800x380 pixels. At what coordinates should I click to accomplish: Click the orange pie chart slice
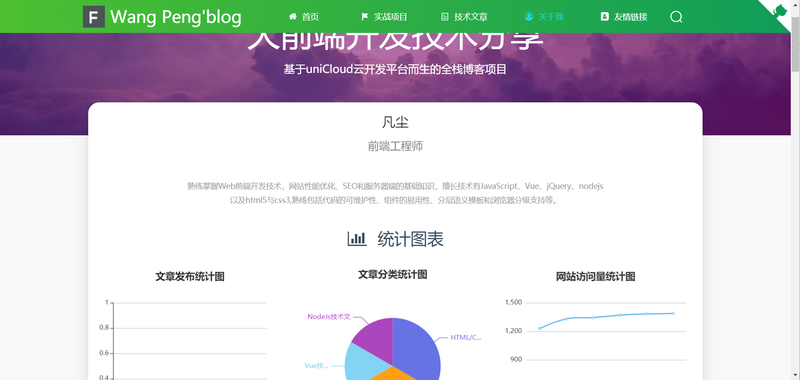point(392,375)
